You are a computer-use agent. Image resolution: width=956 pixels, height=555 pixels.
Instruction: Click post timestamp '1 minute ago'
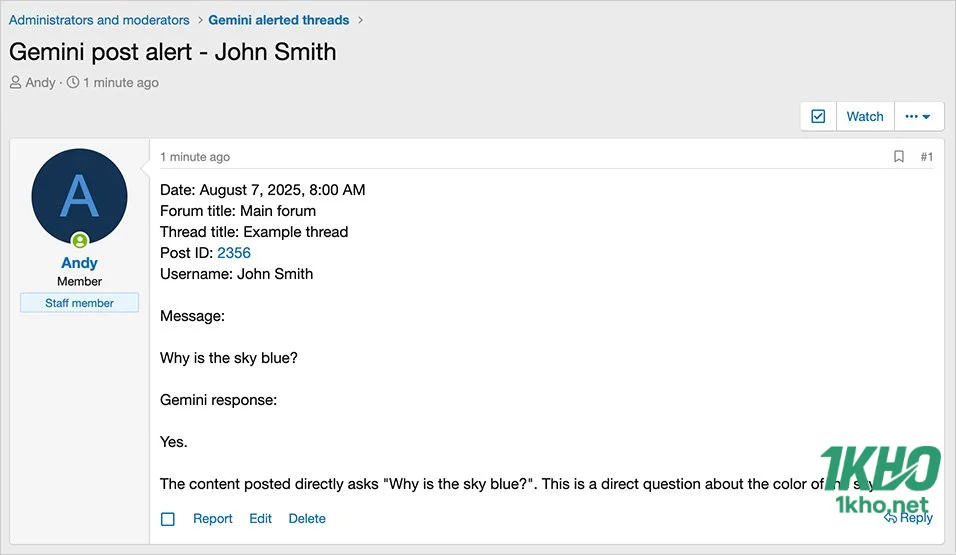click(195, 157)
